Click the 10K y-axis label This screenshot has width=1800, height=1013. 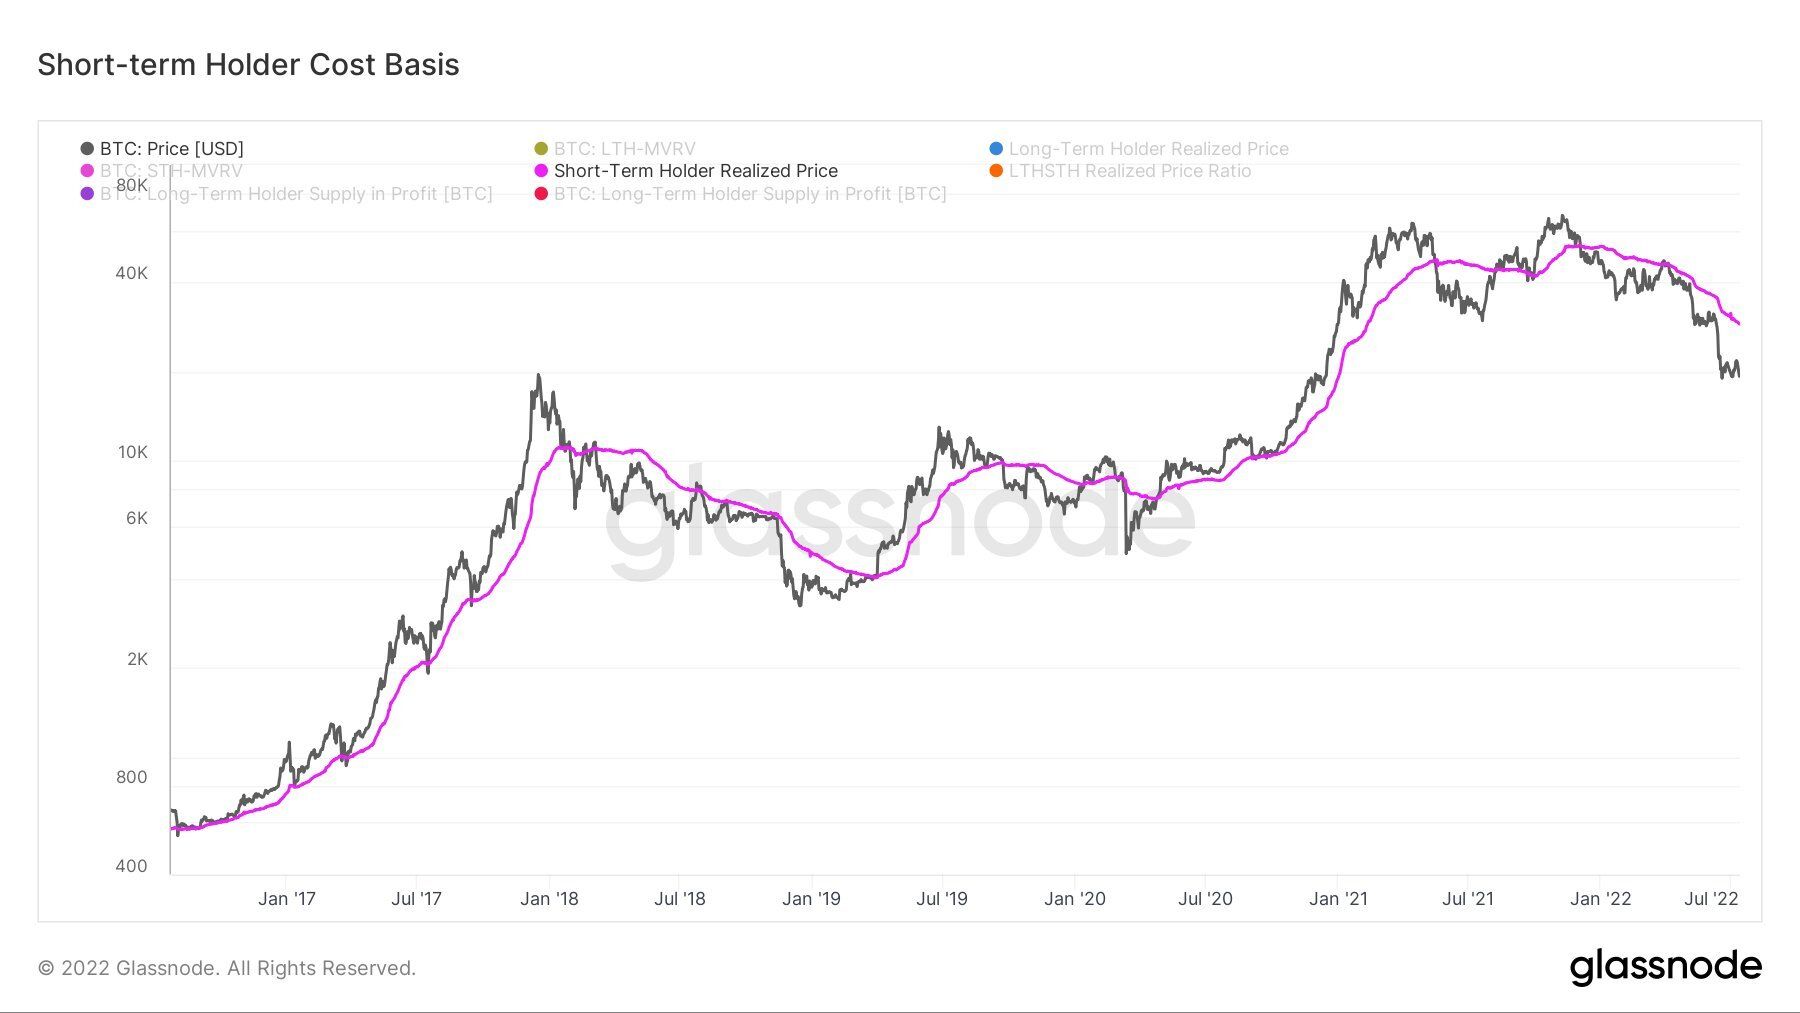(x=132, y=453)
